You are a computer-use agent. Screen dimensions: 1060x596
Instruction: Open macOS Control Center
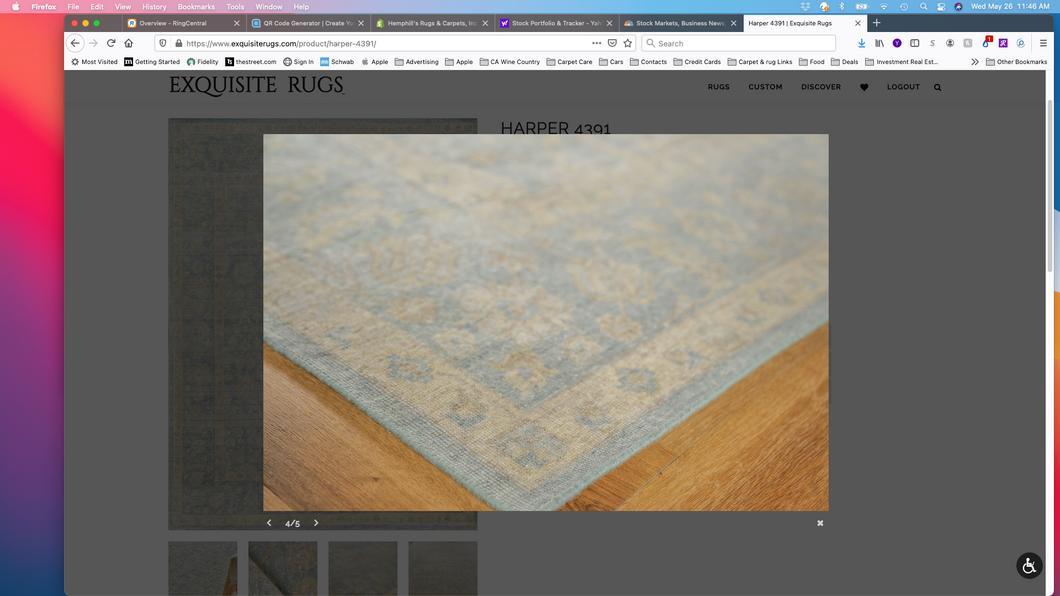(941, 7)
